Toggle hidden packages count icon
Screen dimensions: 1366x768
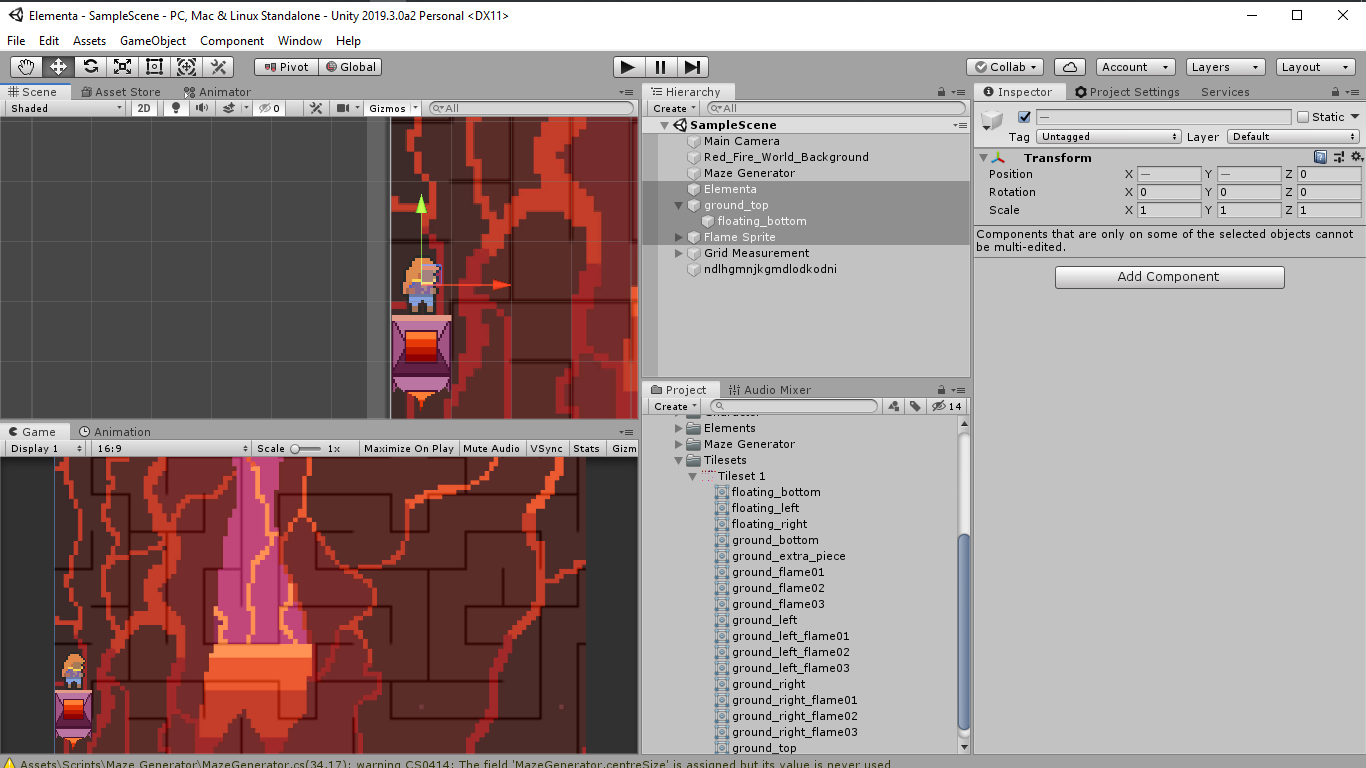[946, 406]
